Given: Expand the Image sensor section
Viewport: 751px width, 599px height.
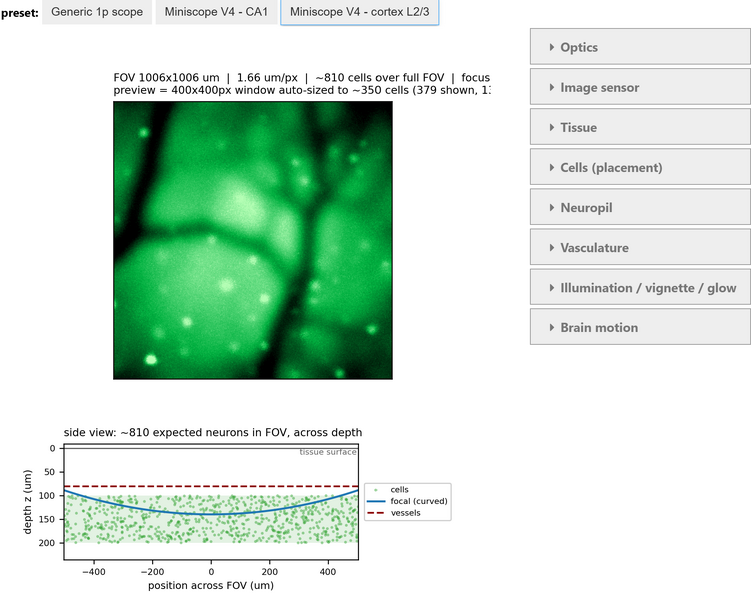Looking at the screenshot, I should [640, 87].
